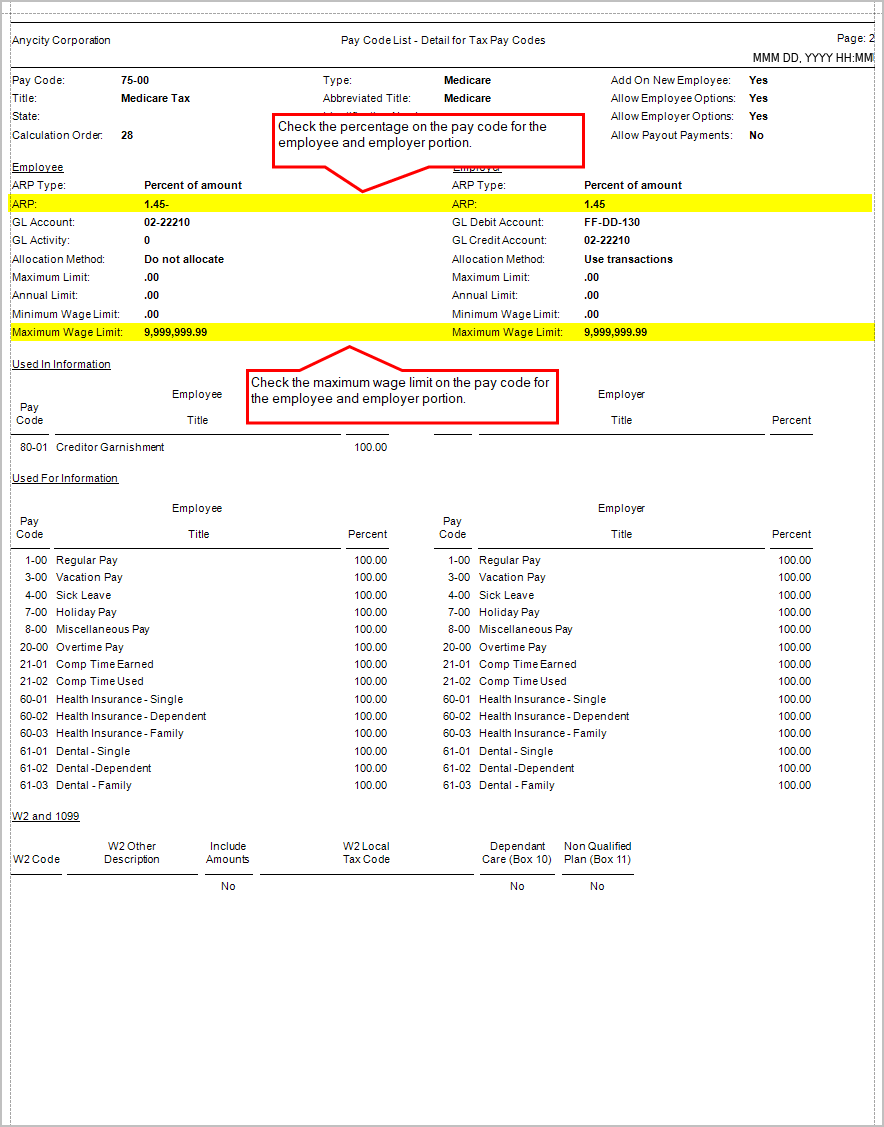Image resolution: width=884 pixels, height=1127 pixels.
Task: Select the '80-01' Creditor Garnishment pay code
Action: [x=34, y=447]
